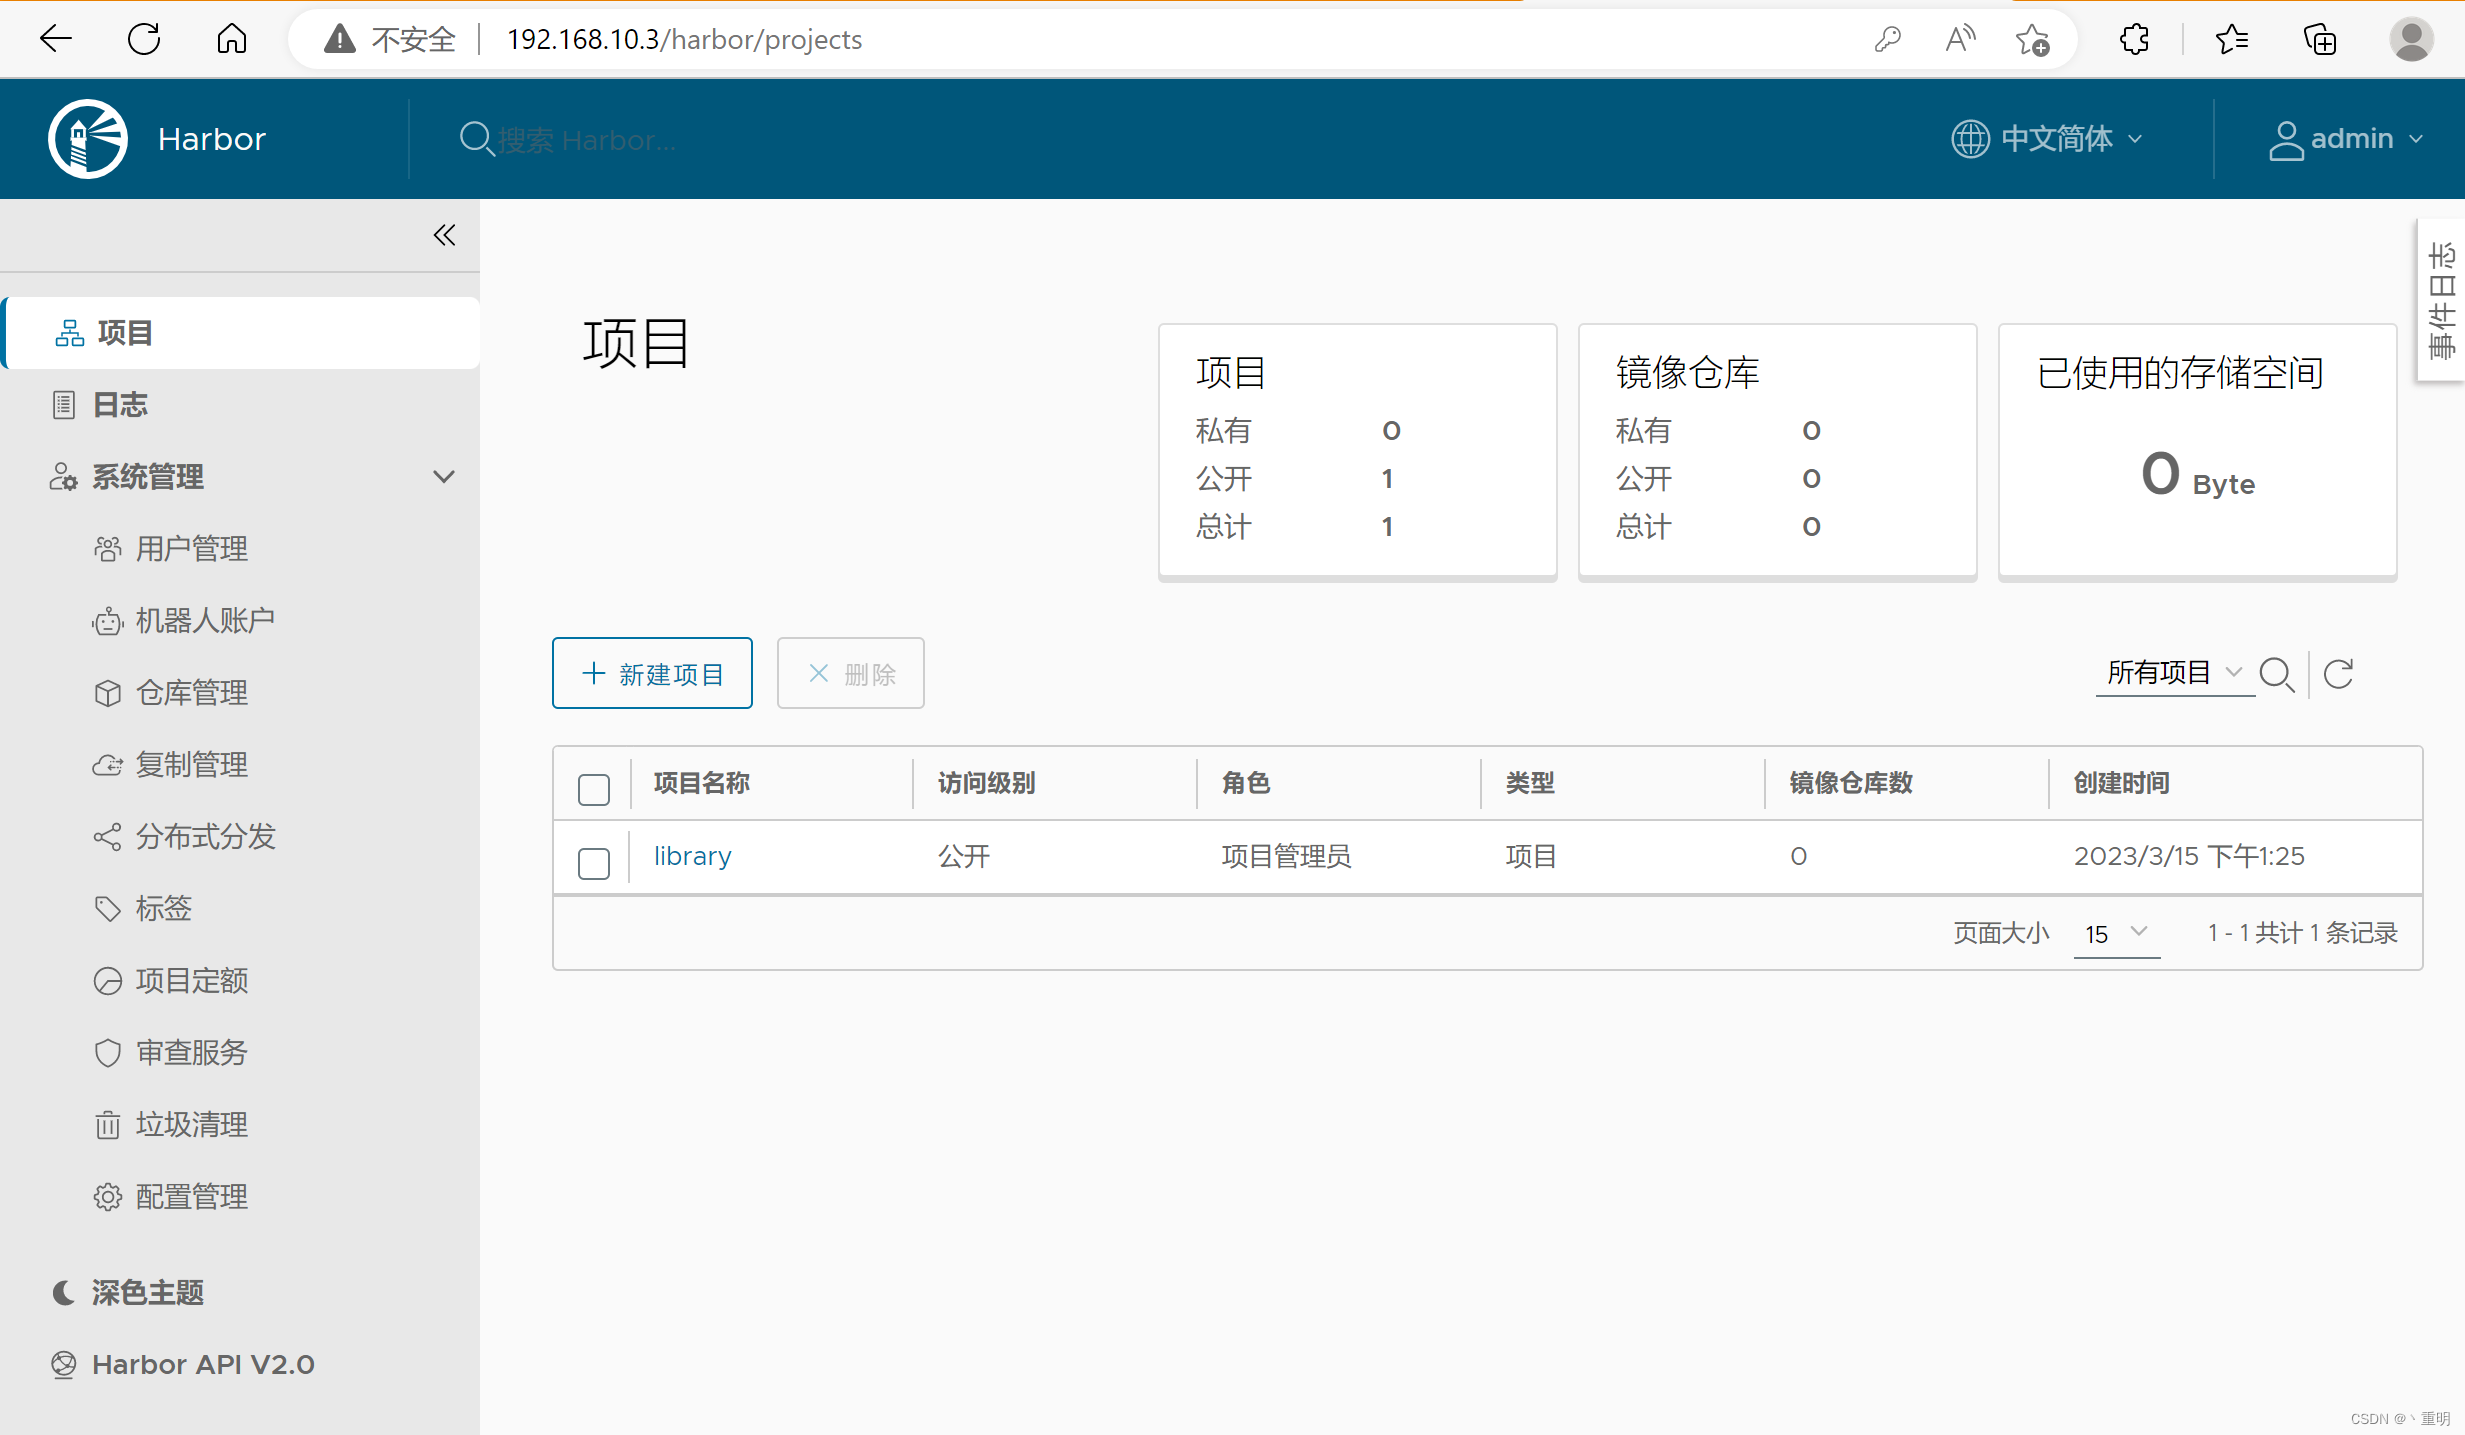Viewport: 2465px width, 1435px height.
Task: Go back with the browser back arrow
Action: point(56,39)
